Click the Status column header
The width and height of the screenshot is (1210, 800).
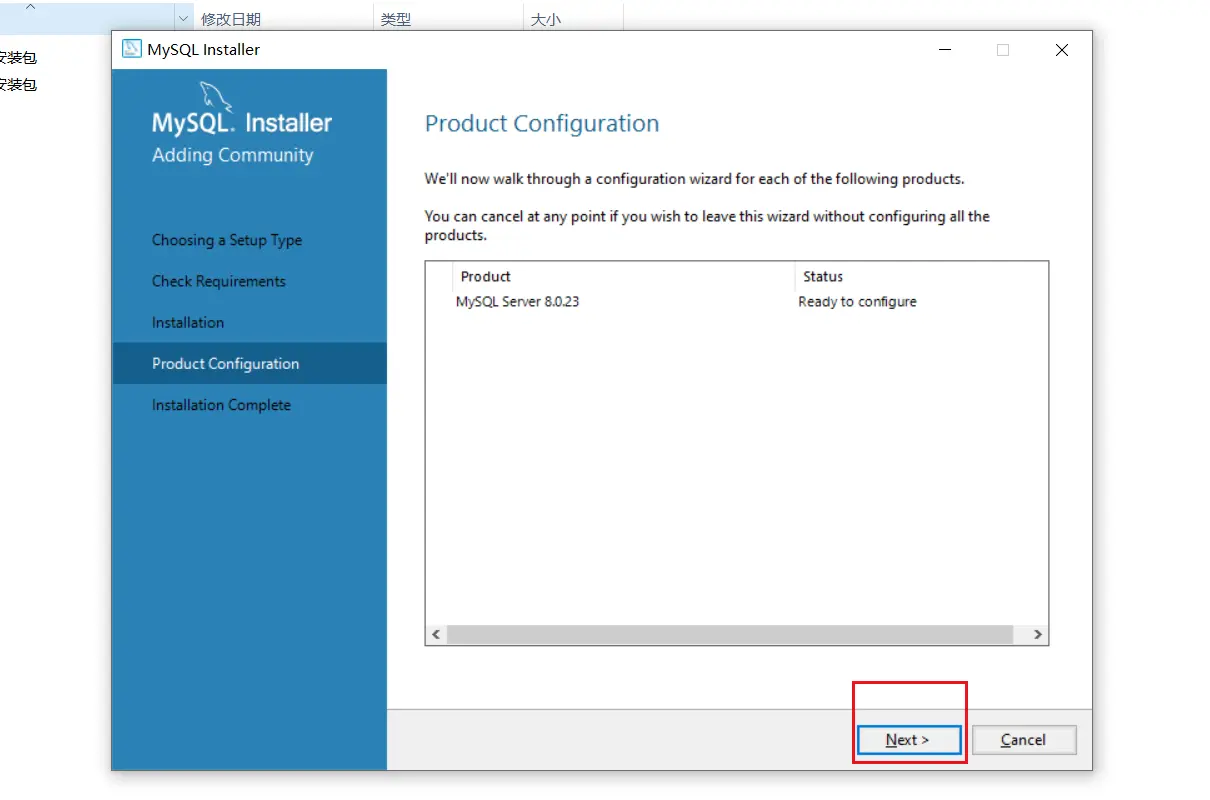point(921,276)
